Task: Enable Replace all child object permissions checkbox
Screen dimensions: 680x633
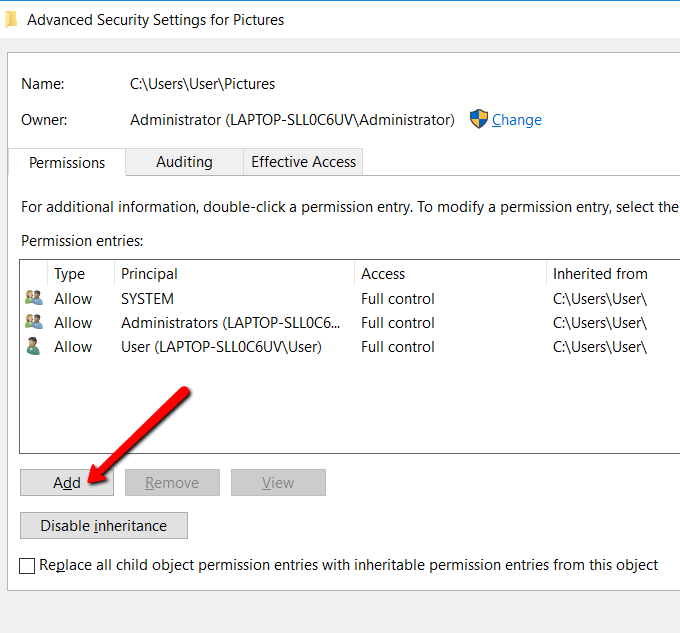Action: [x=28, y=566]
